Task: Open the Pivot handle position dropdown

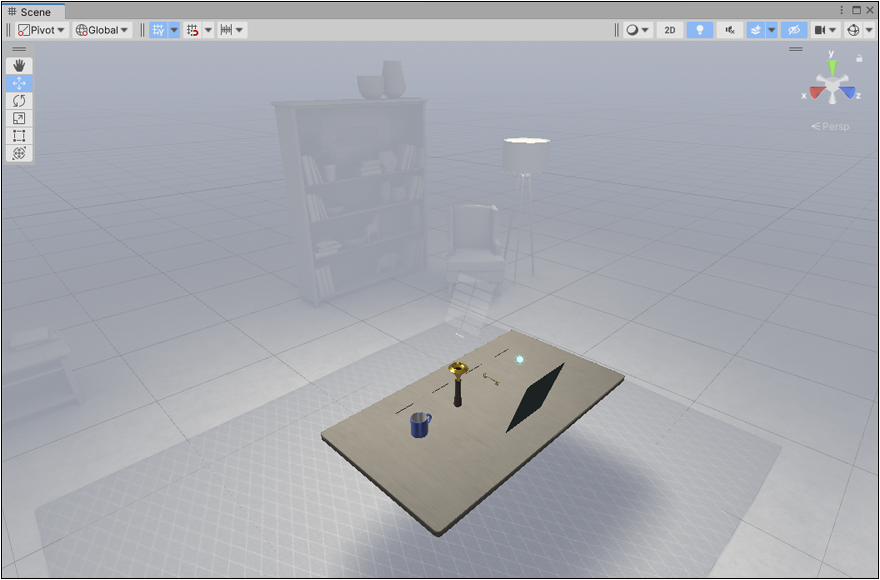Action: coord(41,30)
